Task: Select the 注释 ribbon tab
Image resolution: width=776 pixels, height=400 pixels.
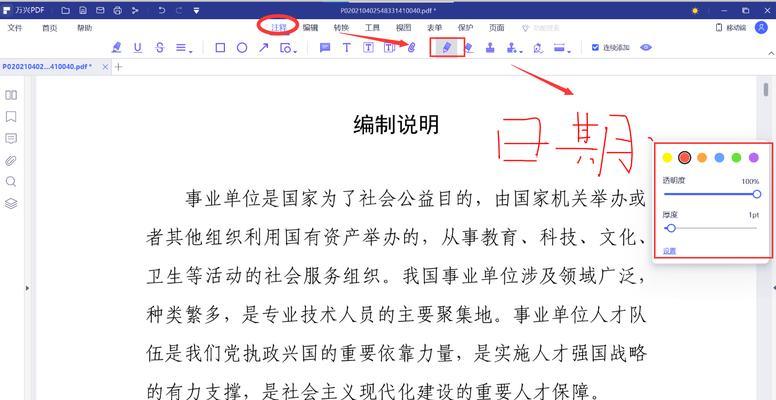Action: pyautogui.click(x=279, y=28)
